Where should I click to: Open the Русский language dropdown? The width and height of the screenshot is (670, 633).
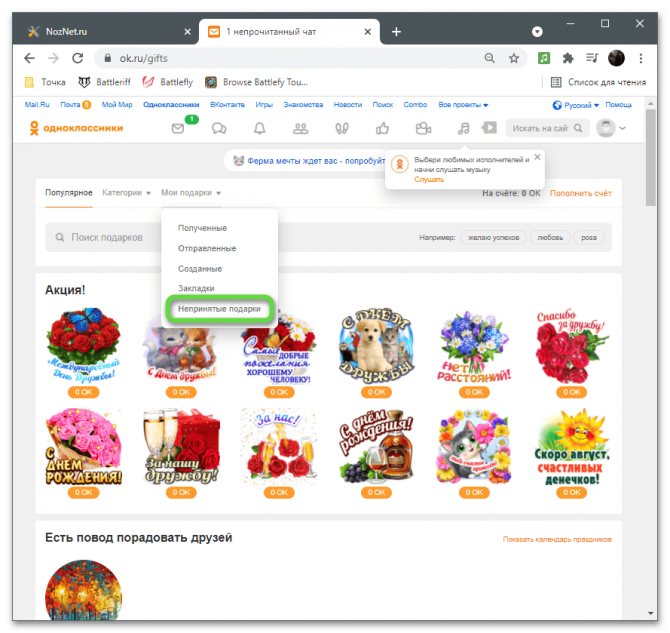click(x=576, y=105)
